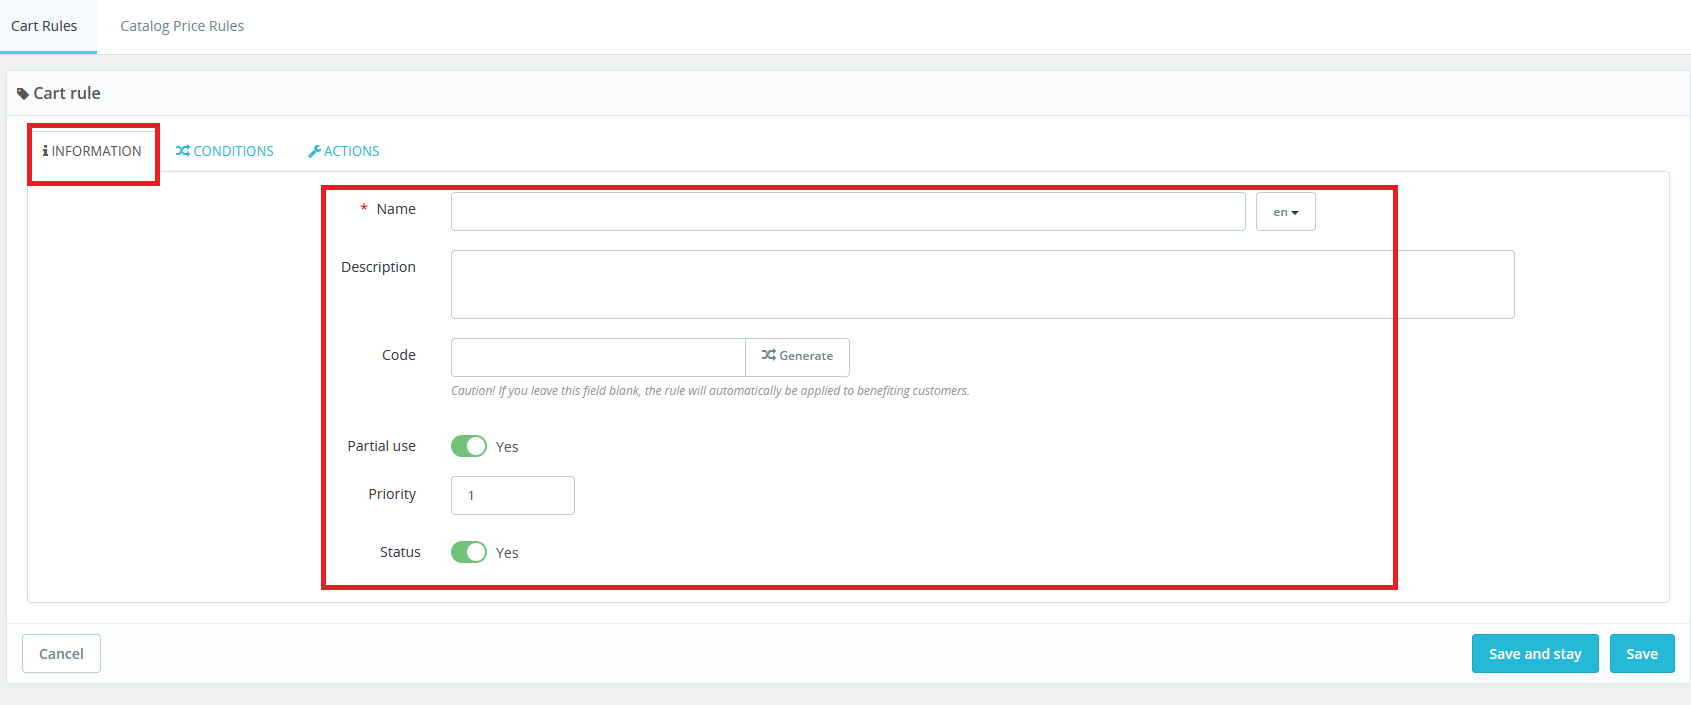Click the Yes label beside Partial use

click(x=507, y=447)
